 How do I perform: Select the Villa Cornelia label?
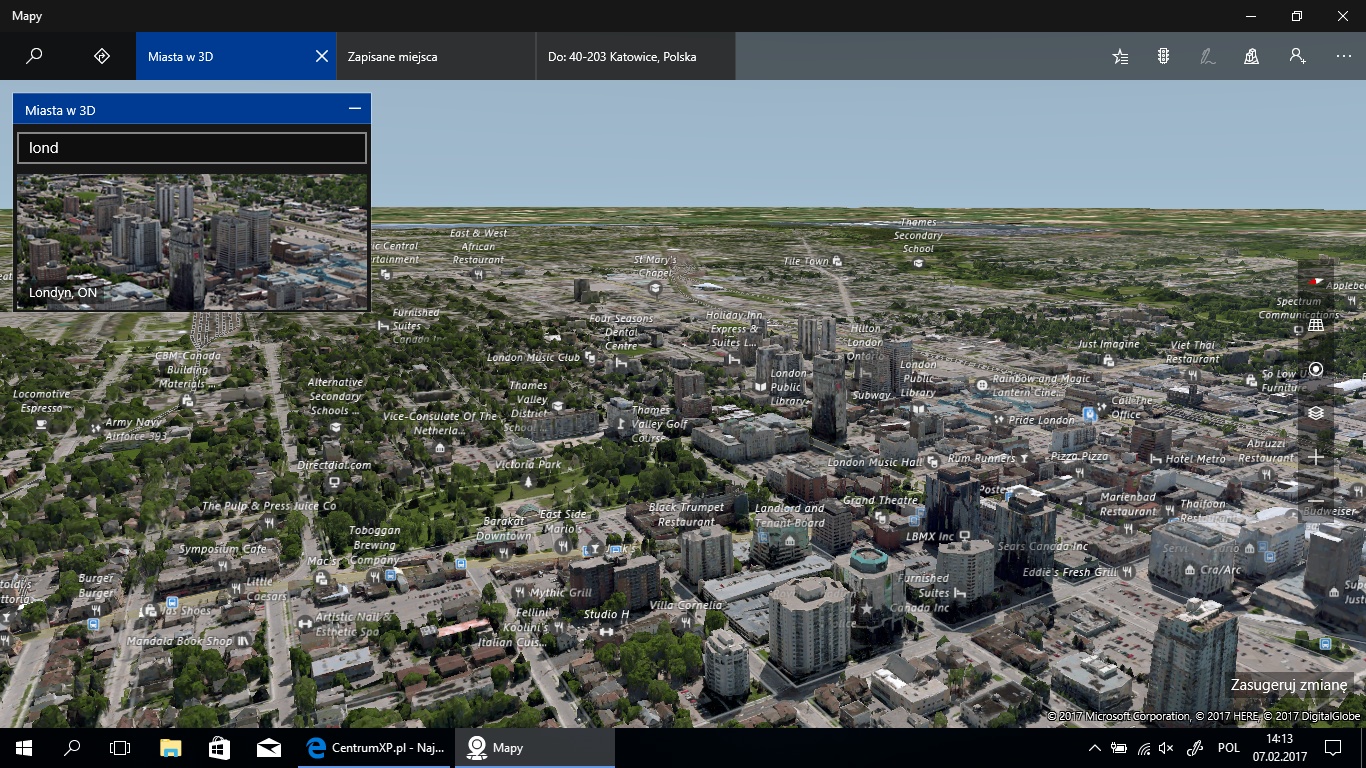(685, 605)
